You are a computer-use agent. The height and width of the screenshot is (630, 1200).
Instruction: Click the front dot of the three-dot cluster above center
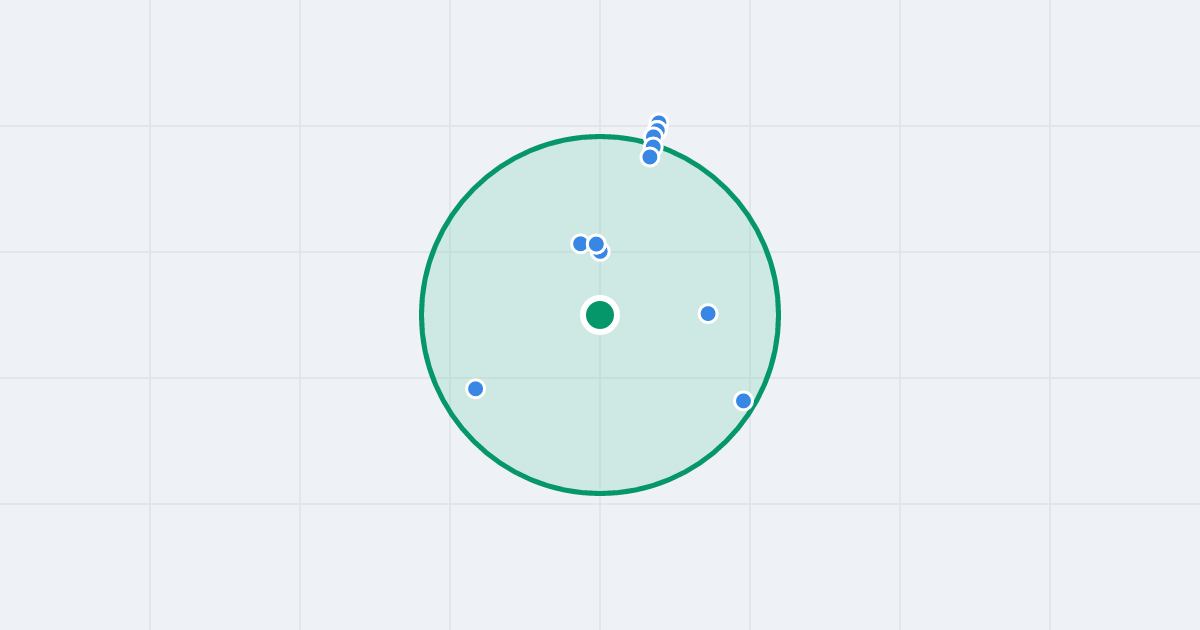(x=596, y=244)
